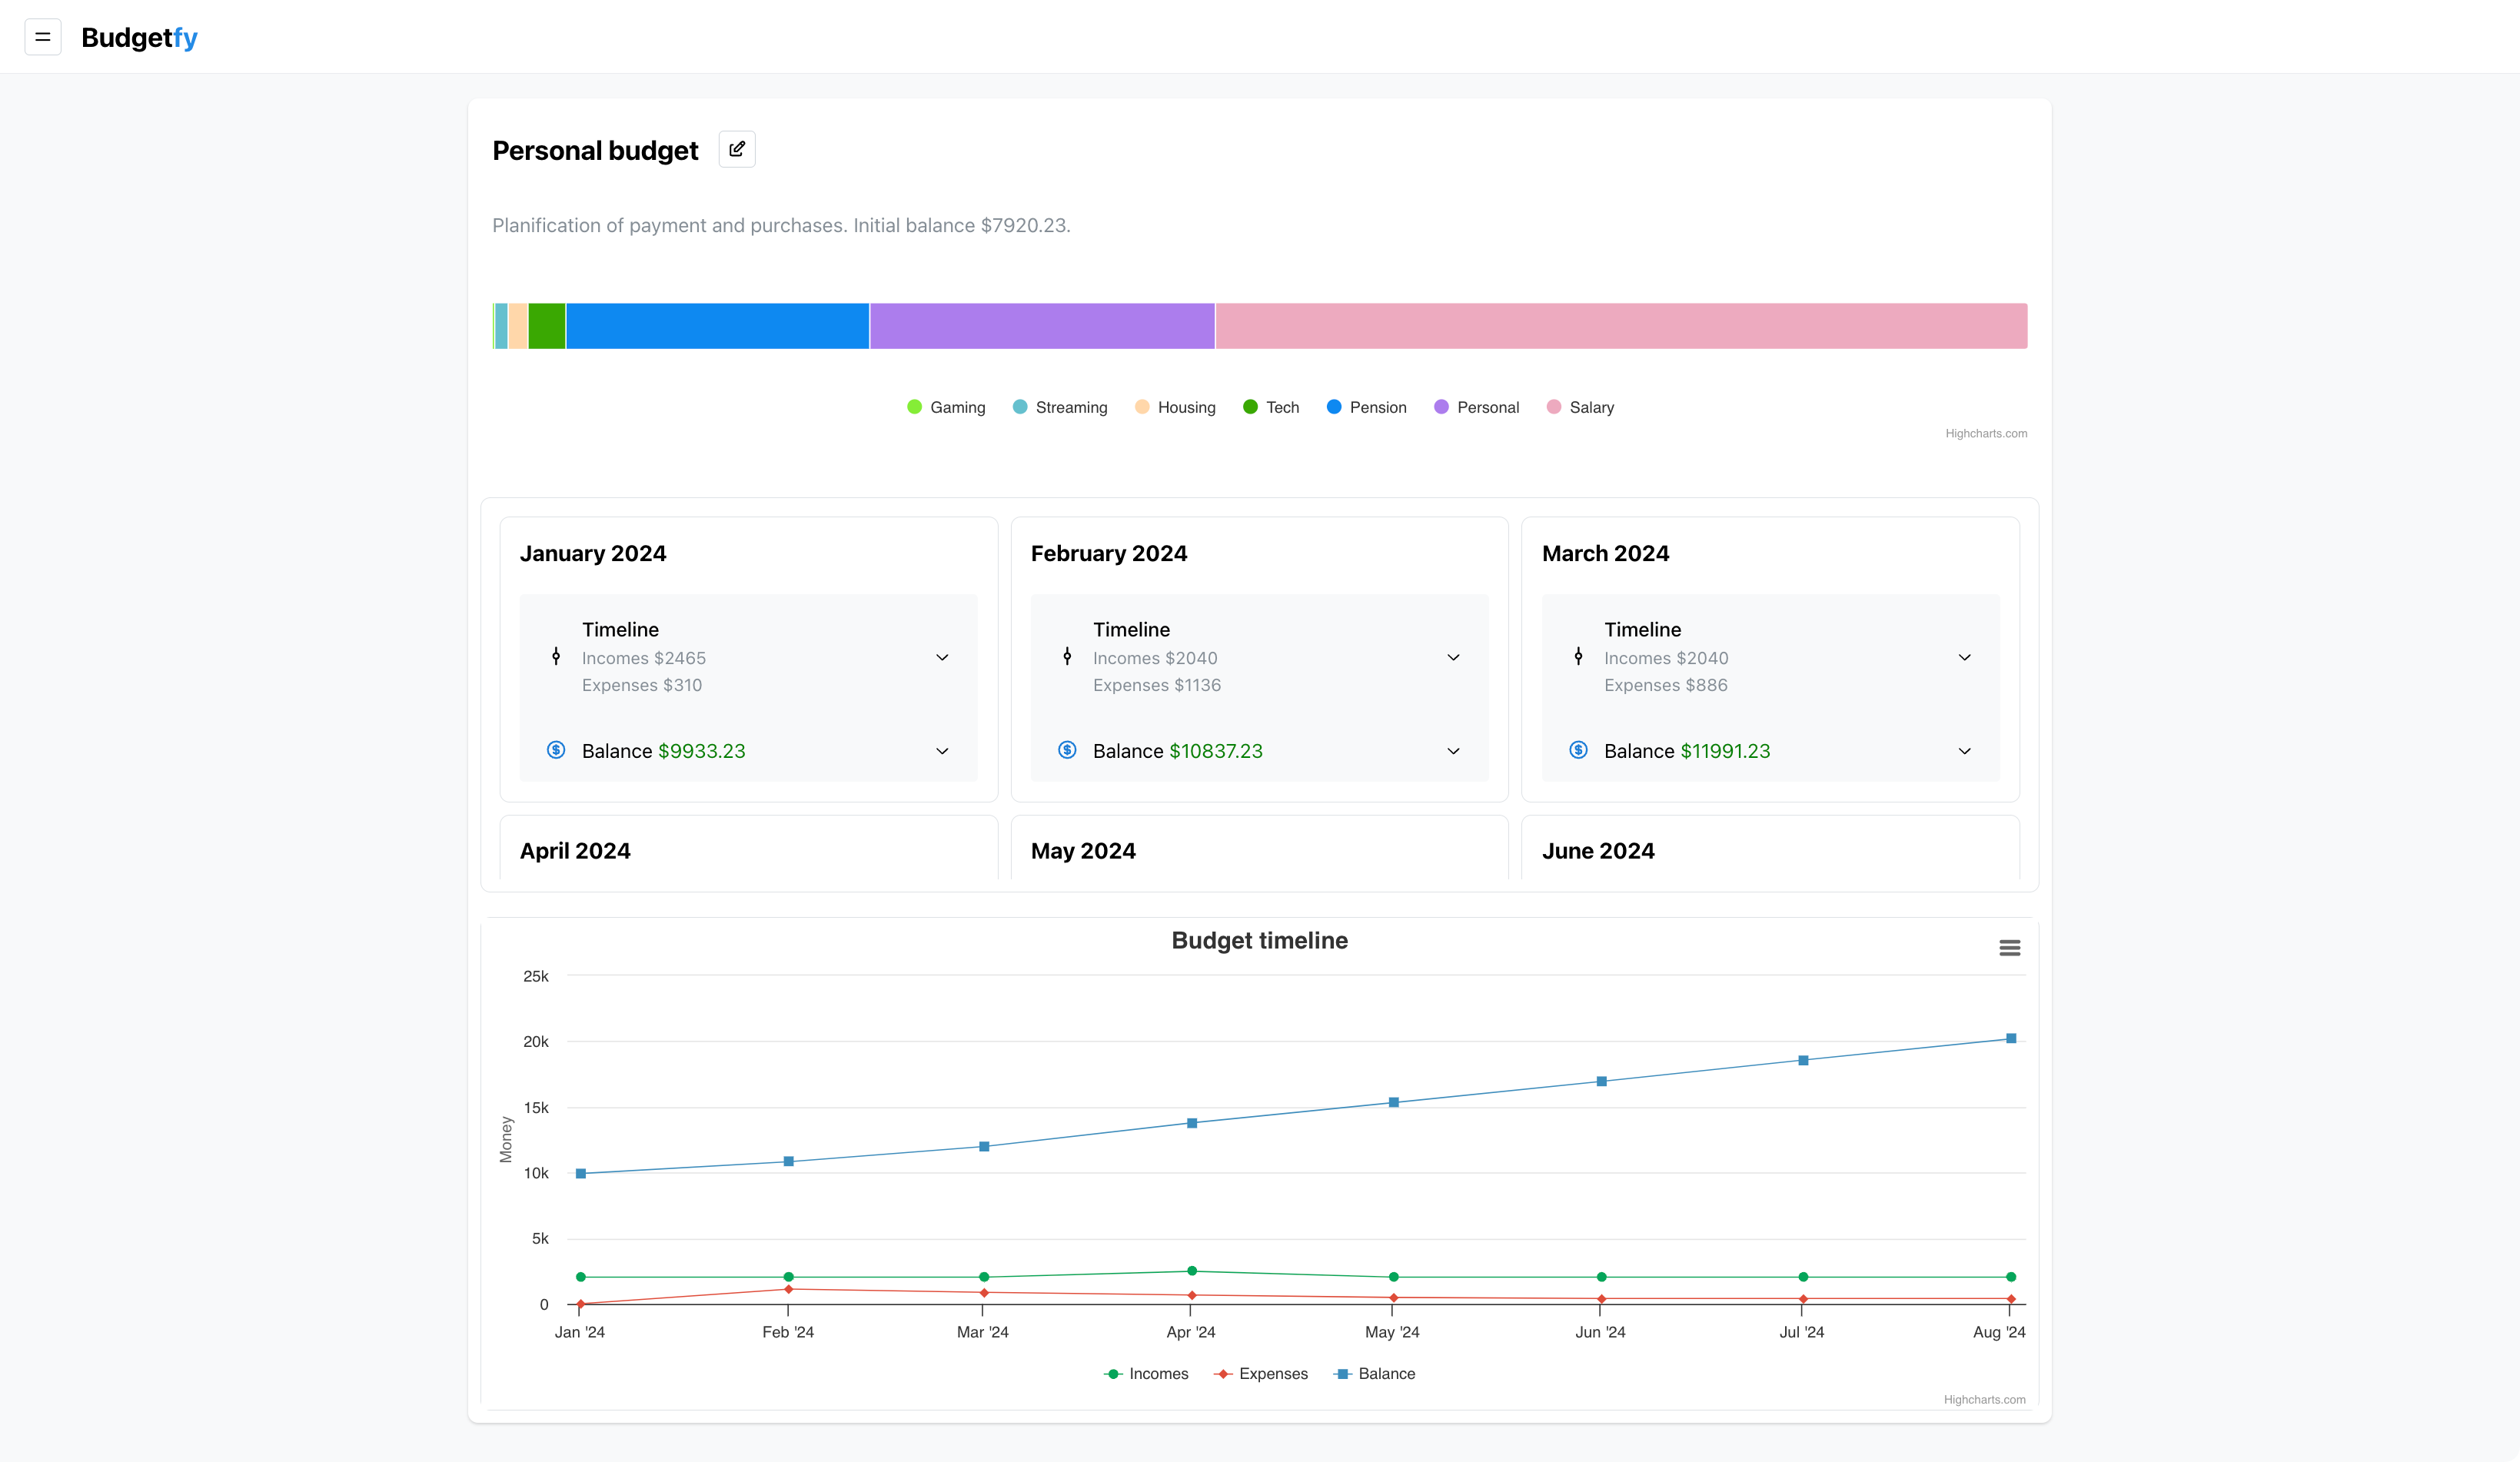Viewport: 2520px width, 1462px height.
Task: Click January balance dollar icon
Action: (556, 750)
